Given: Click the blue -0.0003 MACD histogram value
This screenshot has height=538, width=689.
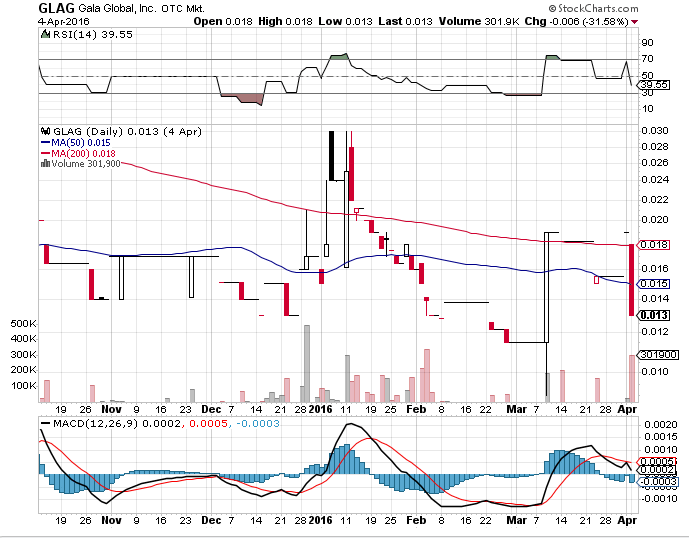Looking at the screenshot, I should coord(257,424).
